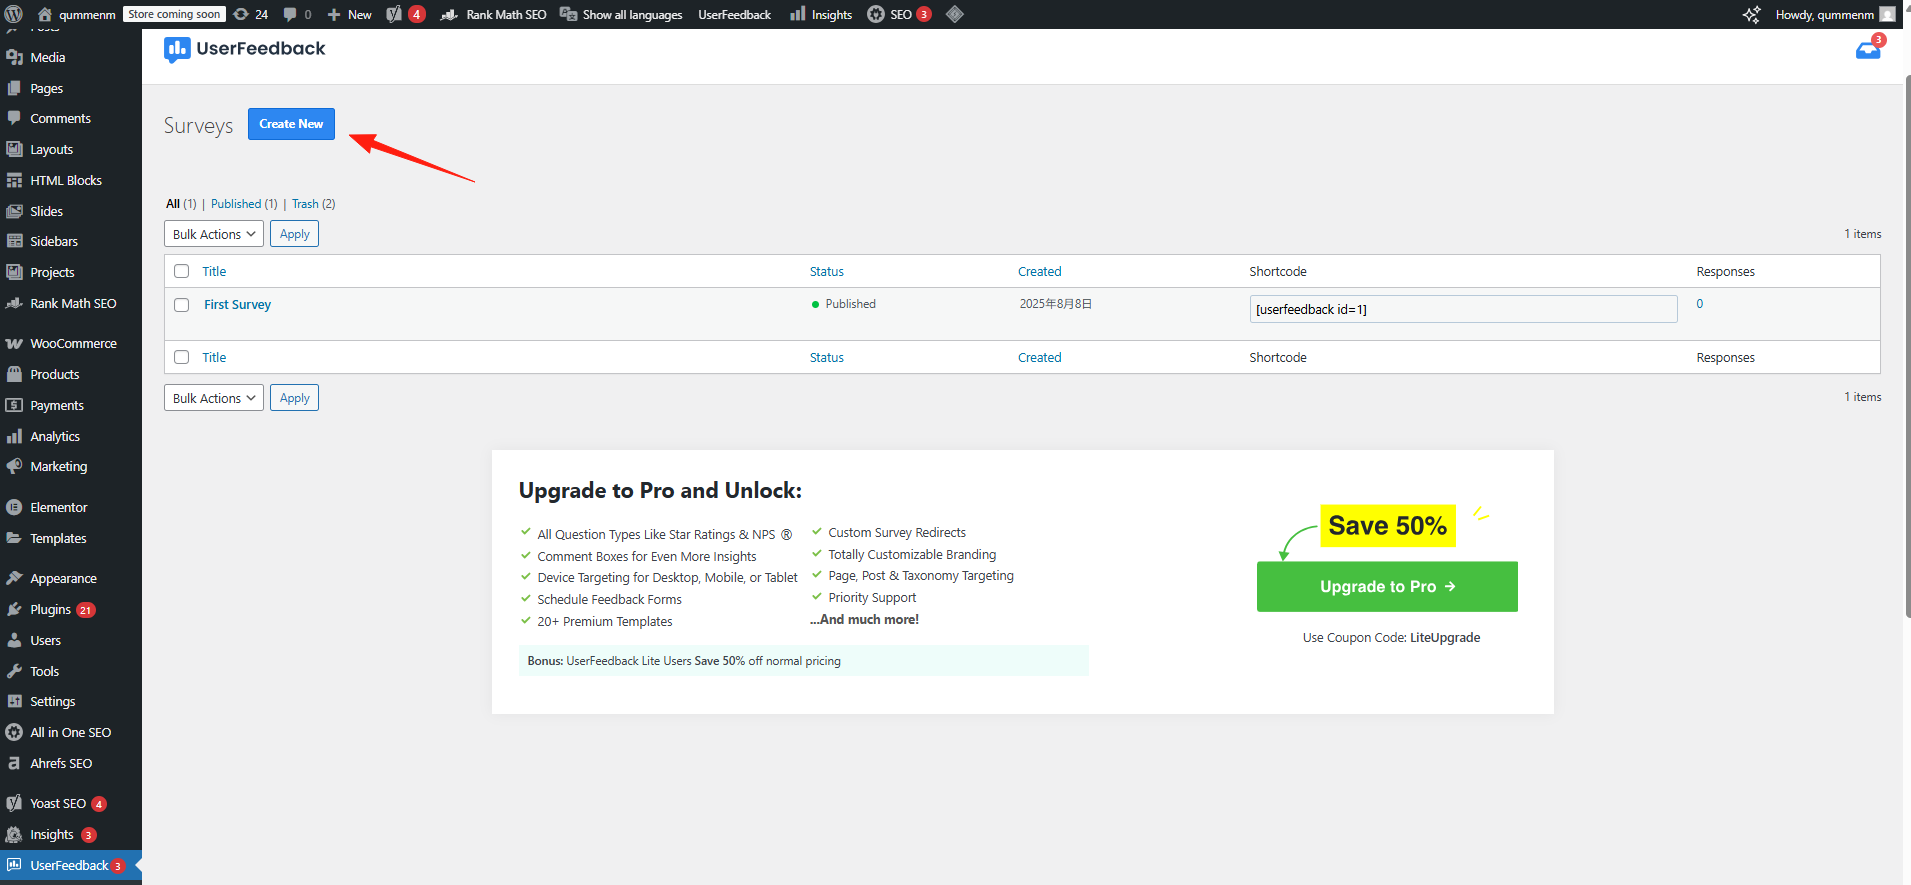
Task: Open WooCommerce in the sidebar menu
Action: click(x=73, y=343)
